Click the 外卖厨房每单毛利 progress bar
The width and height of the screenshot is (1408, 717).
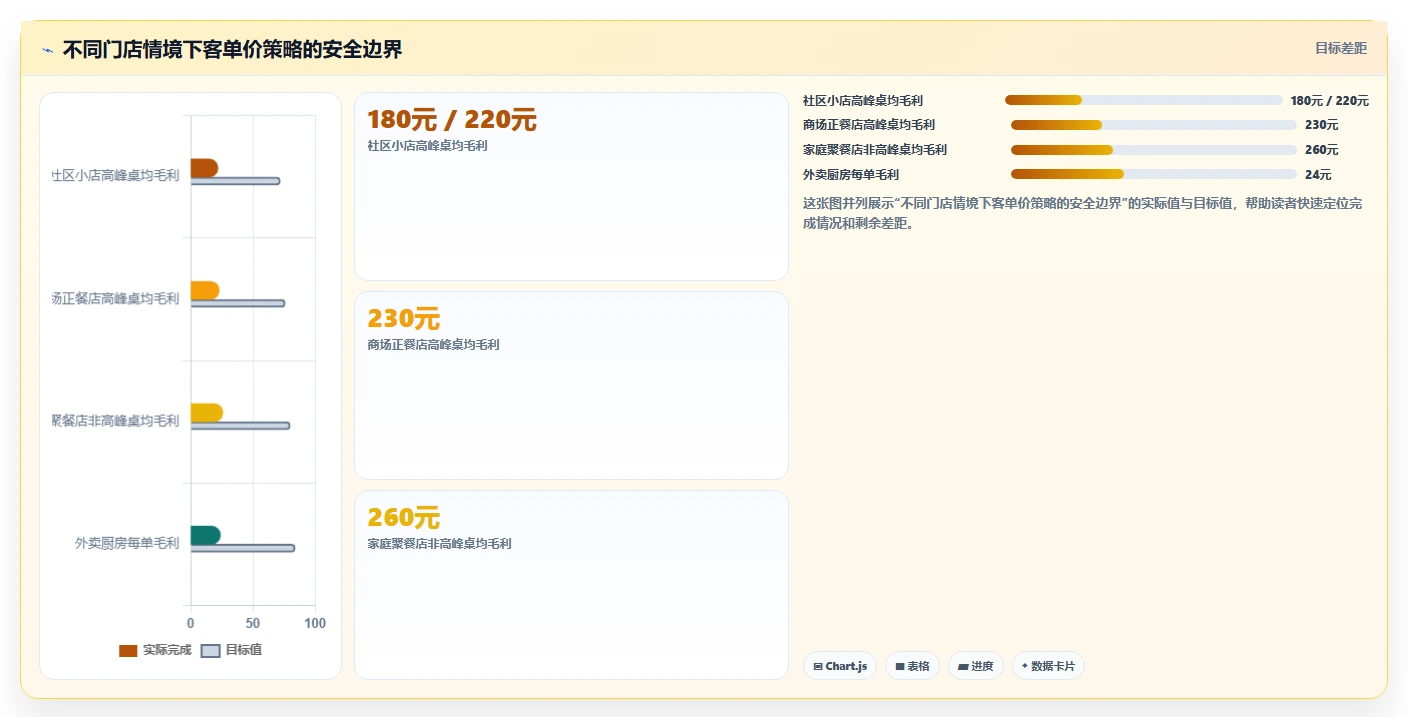(1153, 174)
